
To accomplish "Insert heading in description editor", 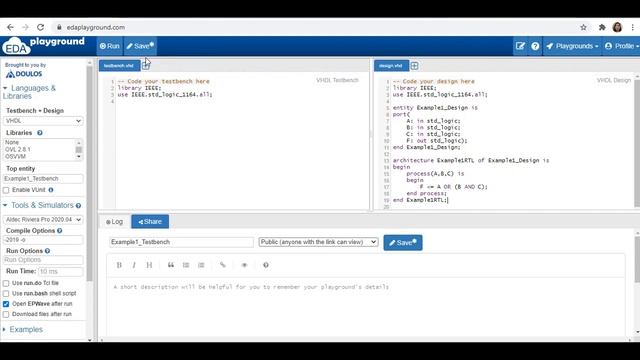I will (149, 265).
